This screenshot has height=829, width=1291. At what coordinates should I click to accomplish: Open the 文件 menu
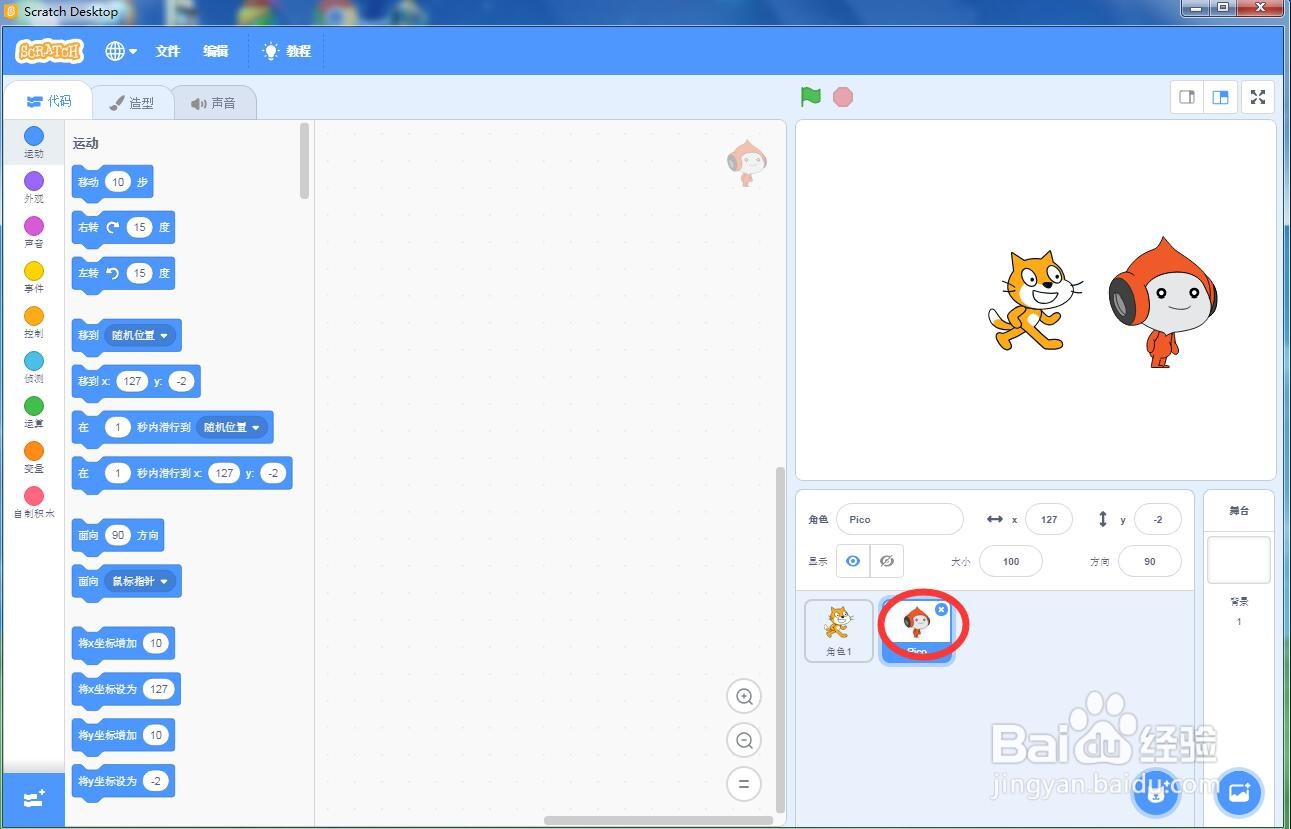[168, 51]
